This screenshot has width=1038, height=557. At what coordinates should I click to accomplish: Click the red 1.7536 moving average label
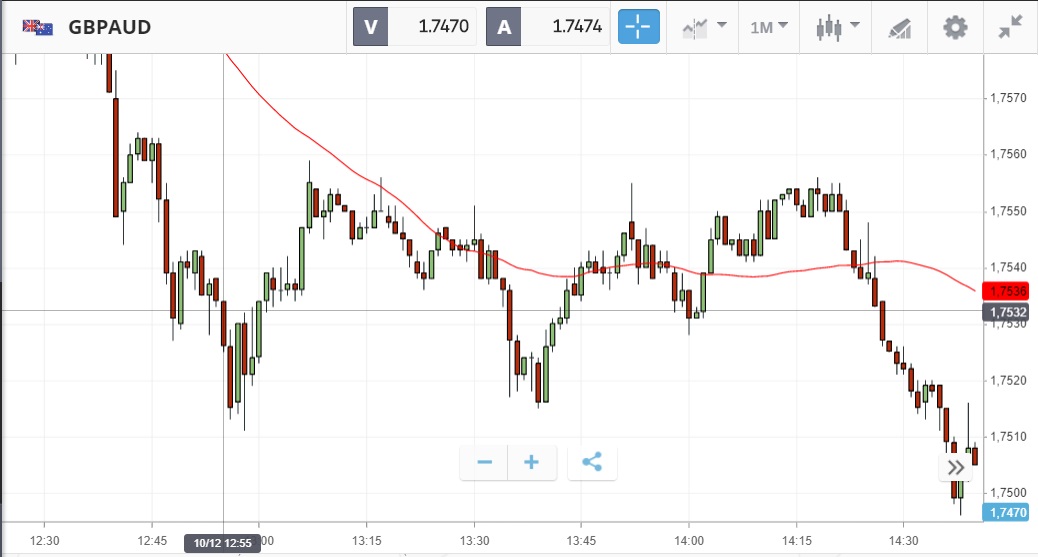click(x=1007, y=291)
